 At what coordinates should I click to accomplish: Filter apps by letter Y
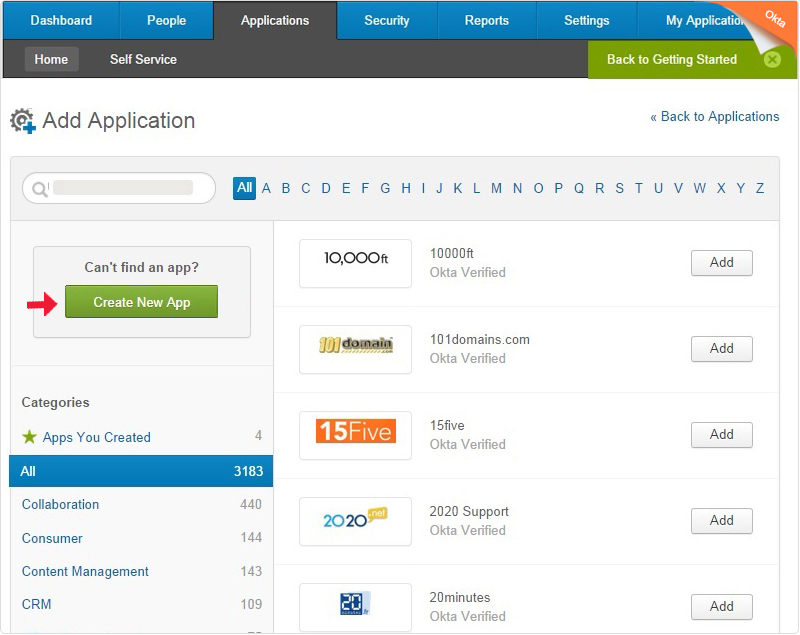coord(741,189)
